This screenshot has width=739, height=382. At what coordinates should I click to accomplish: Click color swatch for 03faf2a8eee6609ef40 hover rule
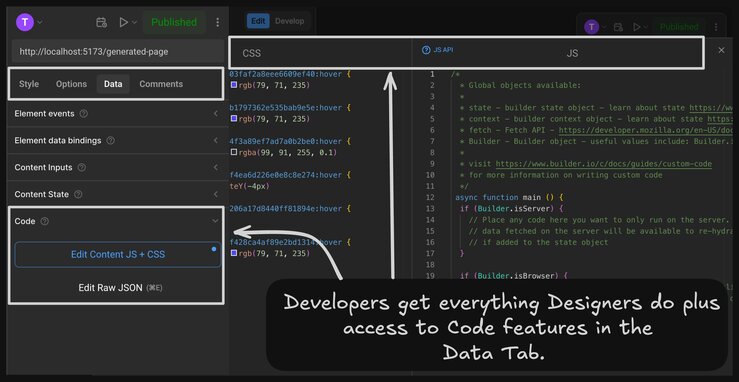pyautogui.click(x=233, y=85)
